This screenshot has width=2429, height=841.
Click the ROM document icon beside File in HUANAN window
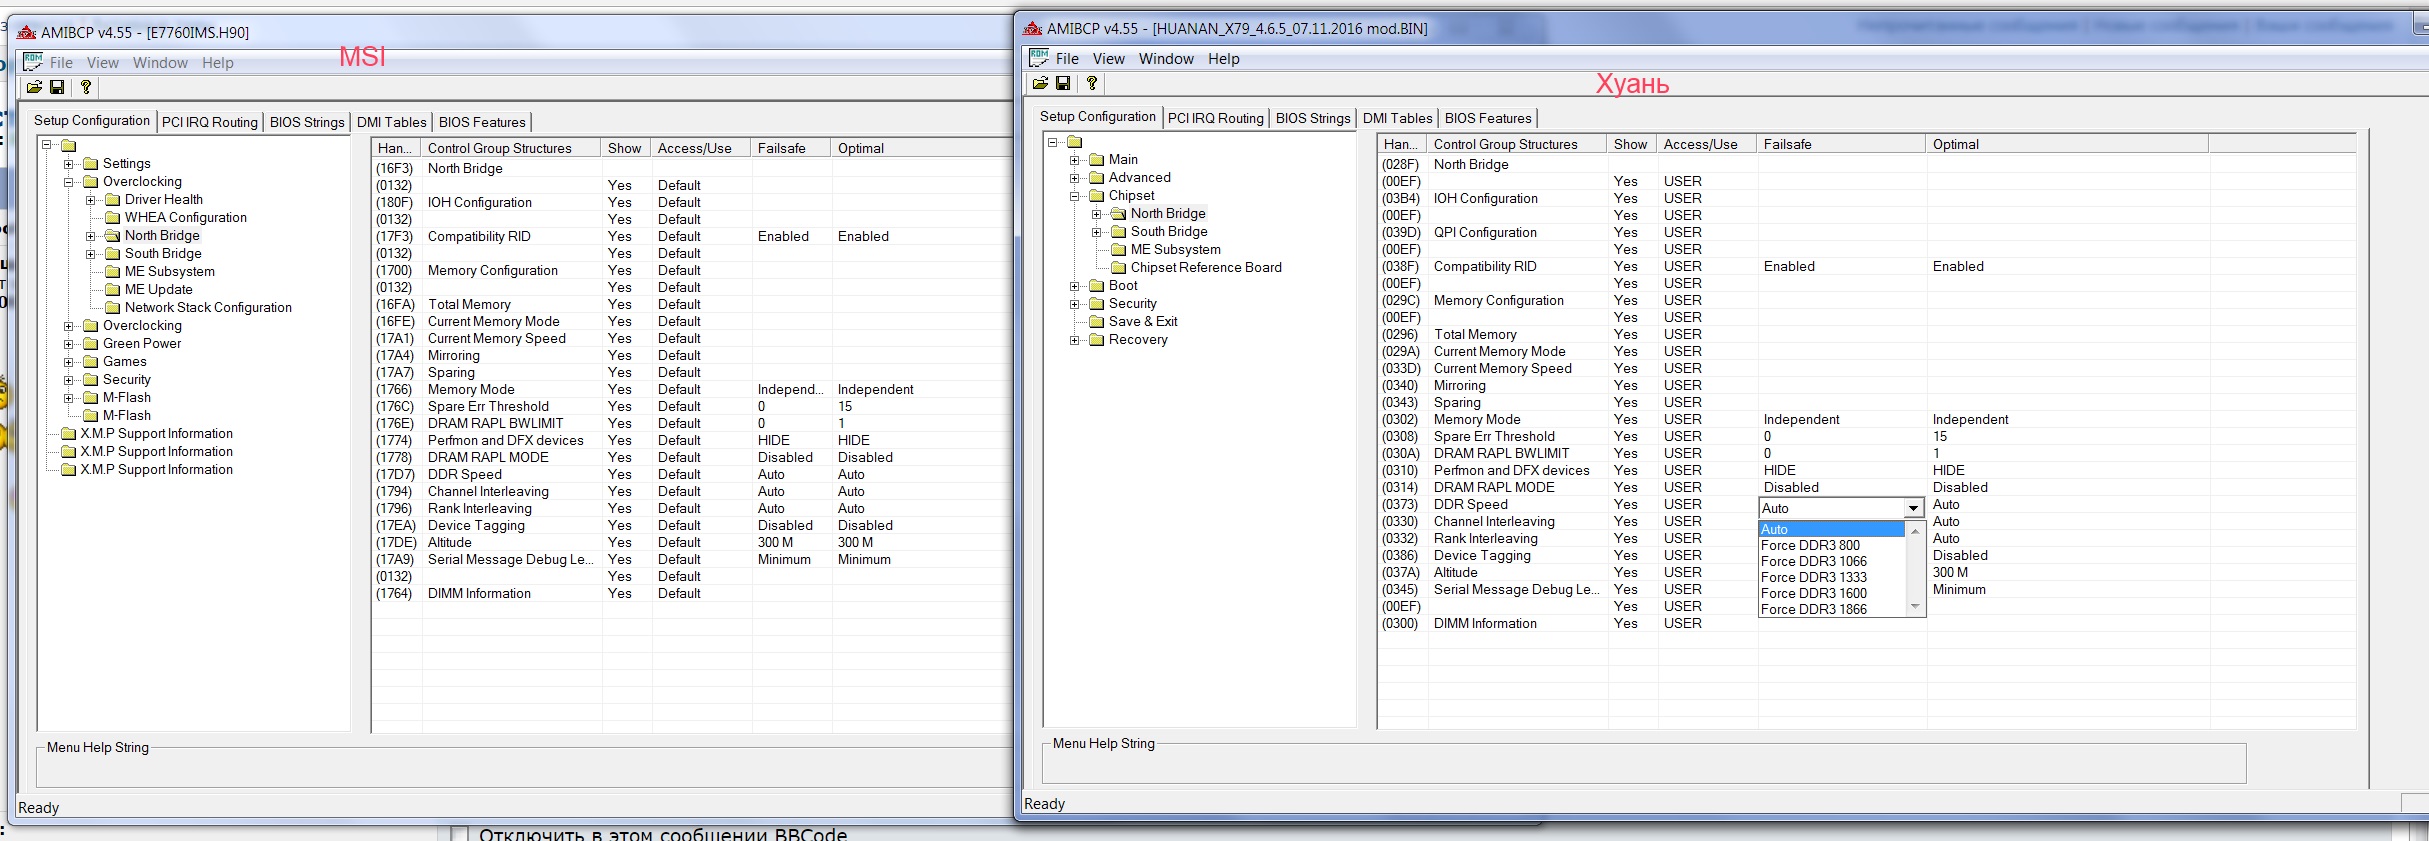[x=1039, y=58]
